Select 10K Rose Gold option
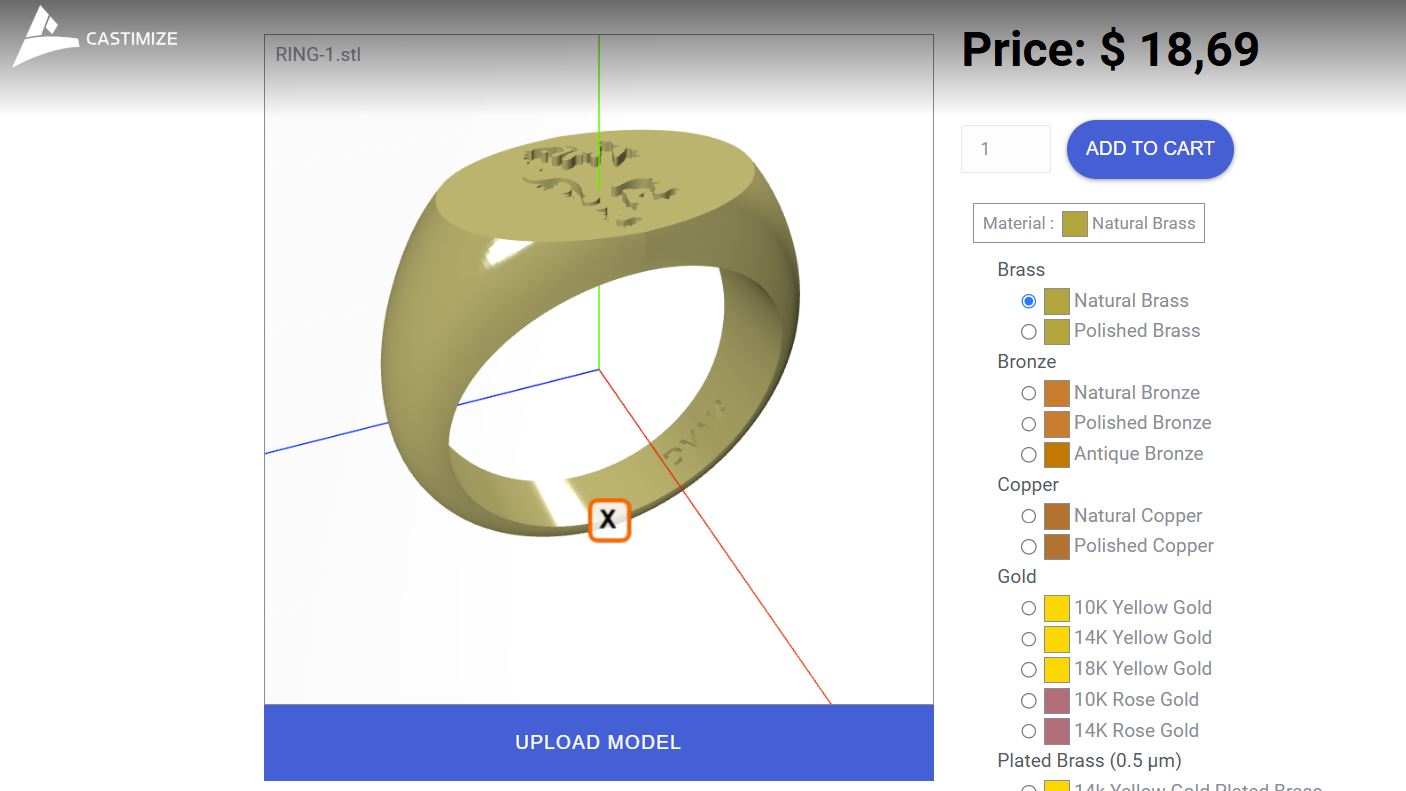 coord(1028,701)
